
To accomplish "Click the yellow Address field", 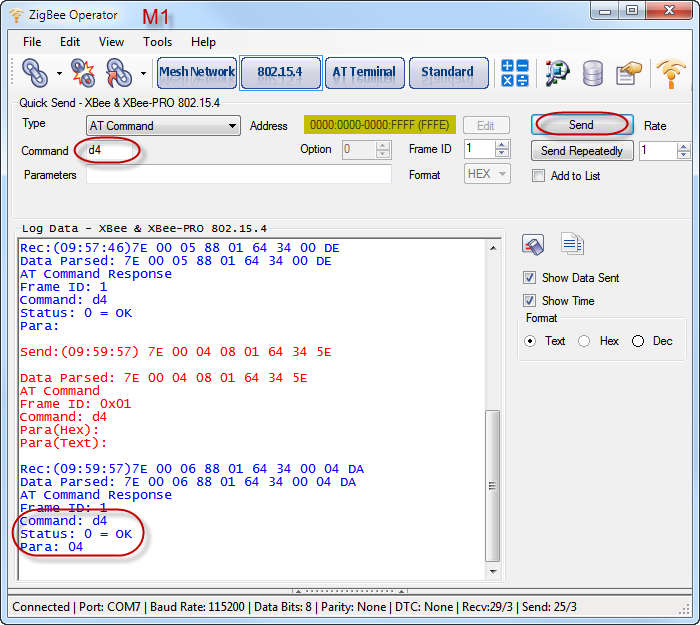I will [x=379, y=125].
